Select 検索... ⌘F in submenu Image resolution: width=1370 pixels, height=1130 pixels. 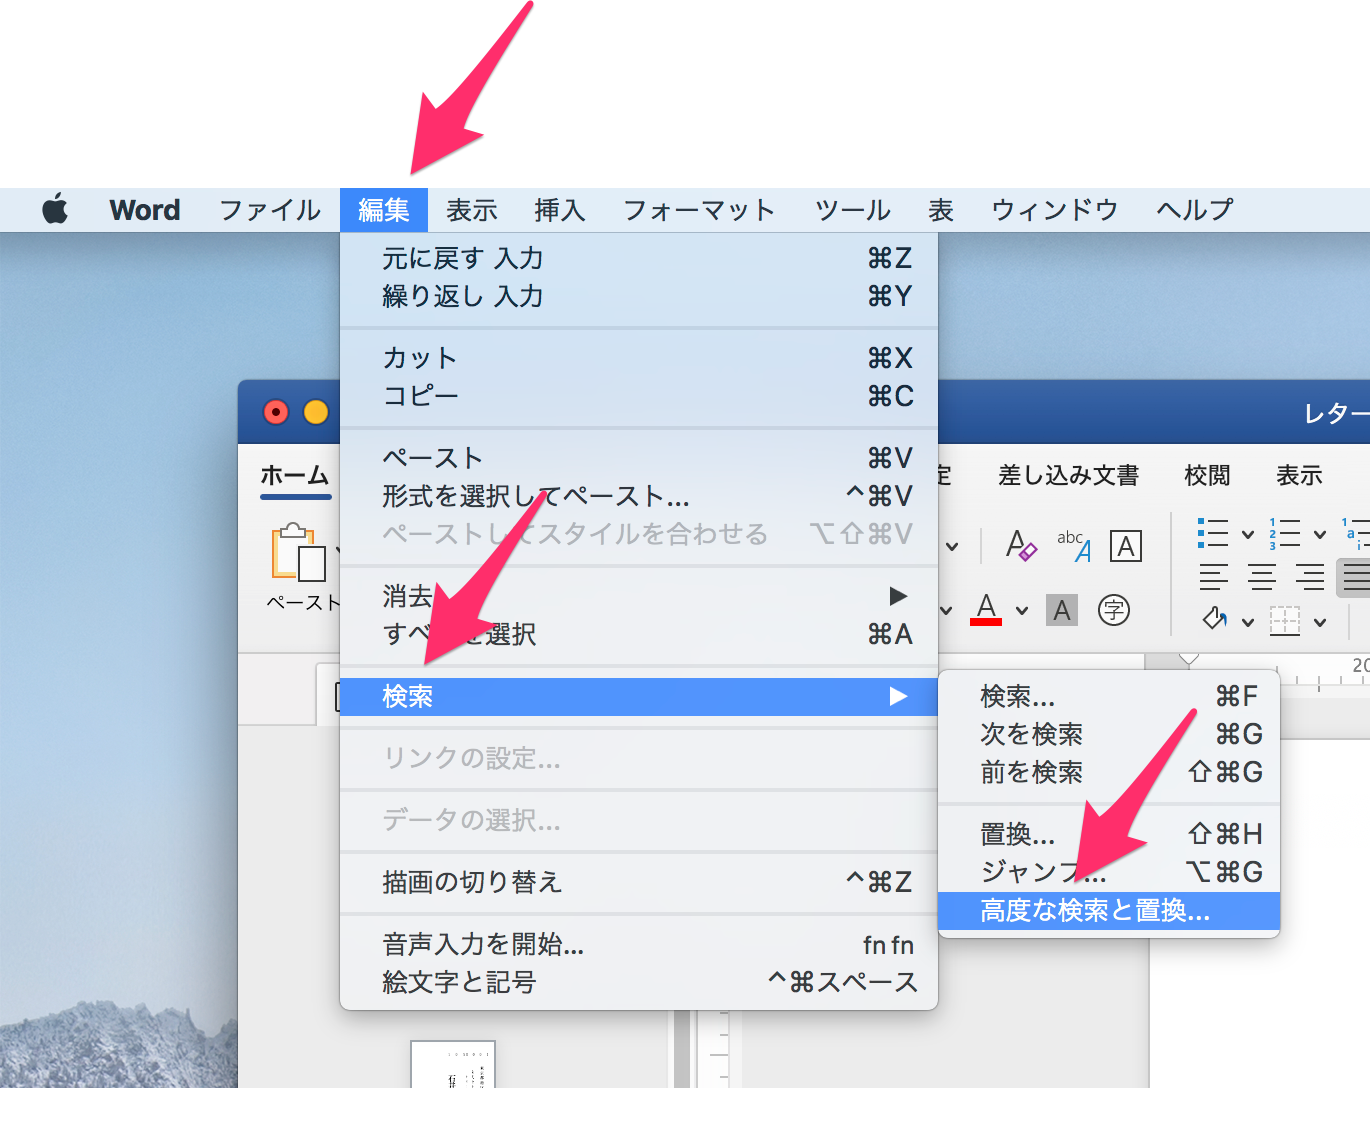click(x=1109, y=696)
